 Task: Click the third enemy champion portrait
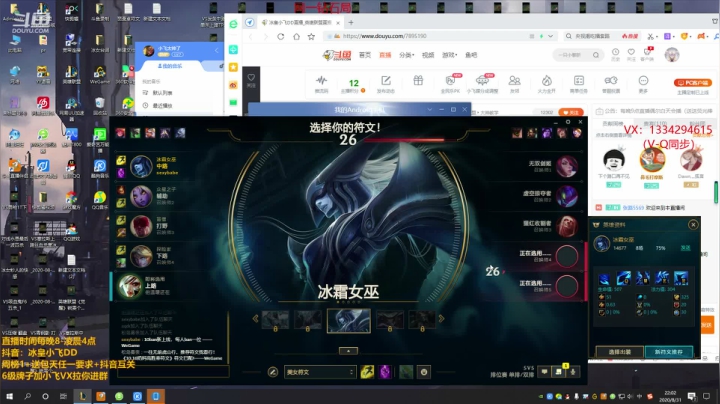click(567, 226)
